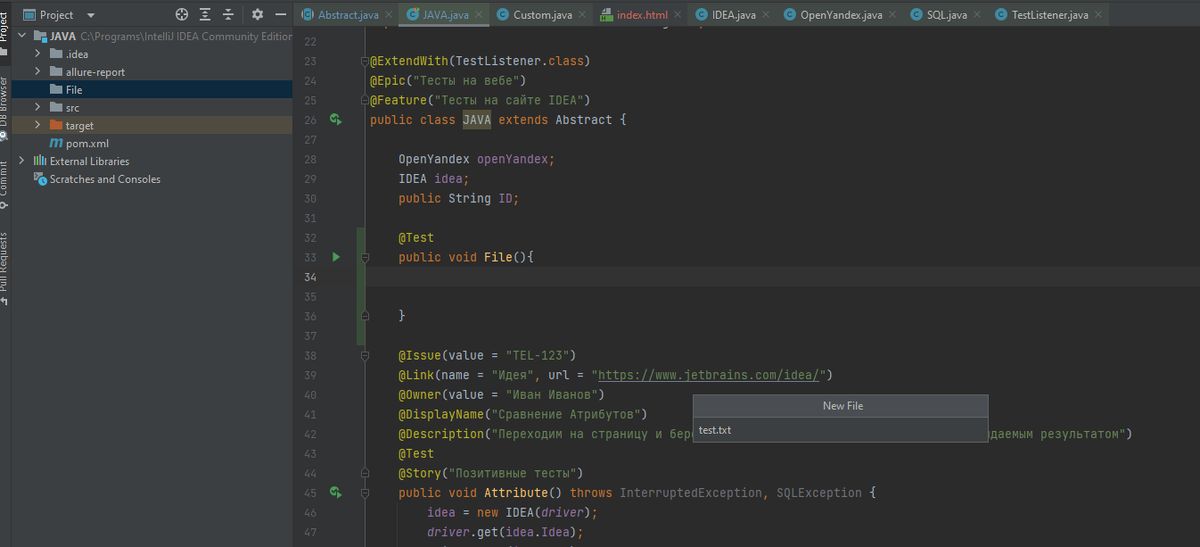Click the orange target folder icon

56,126
